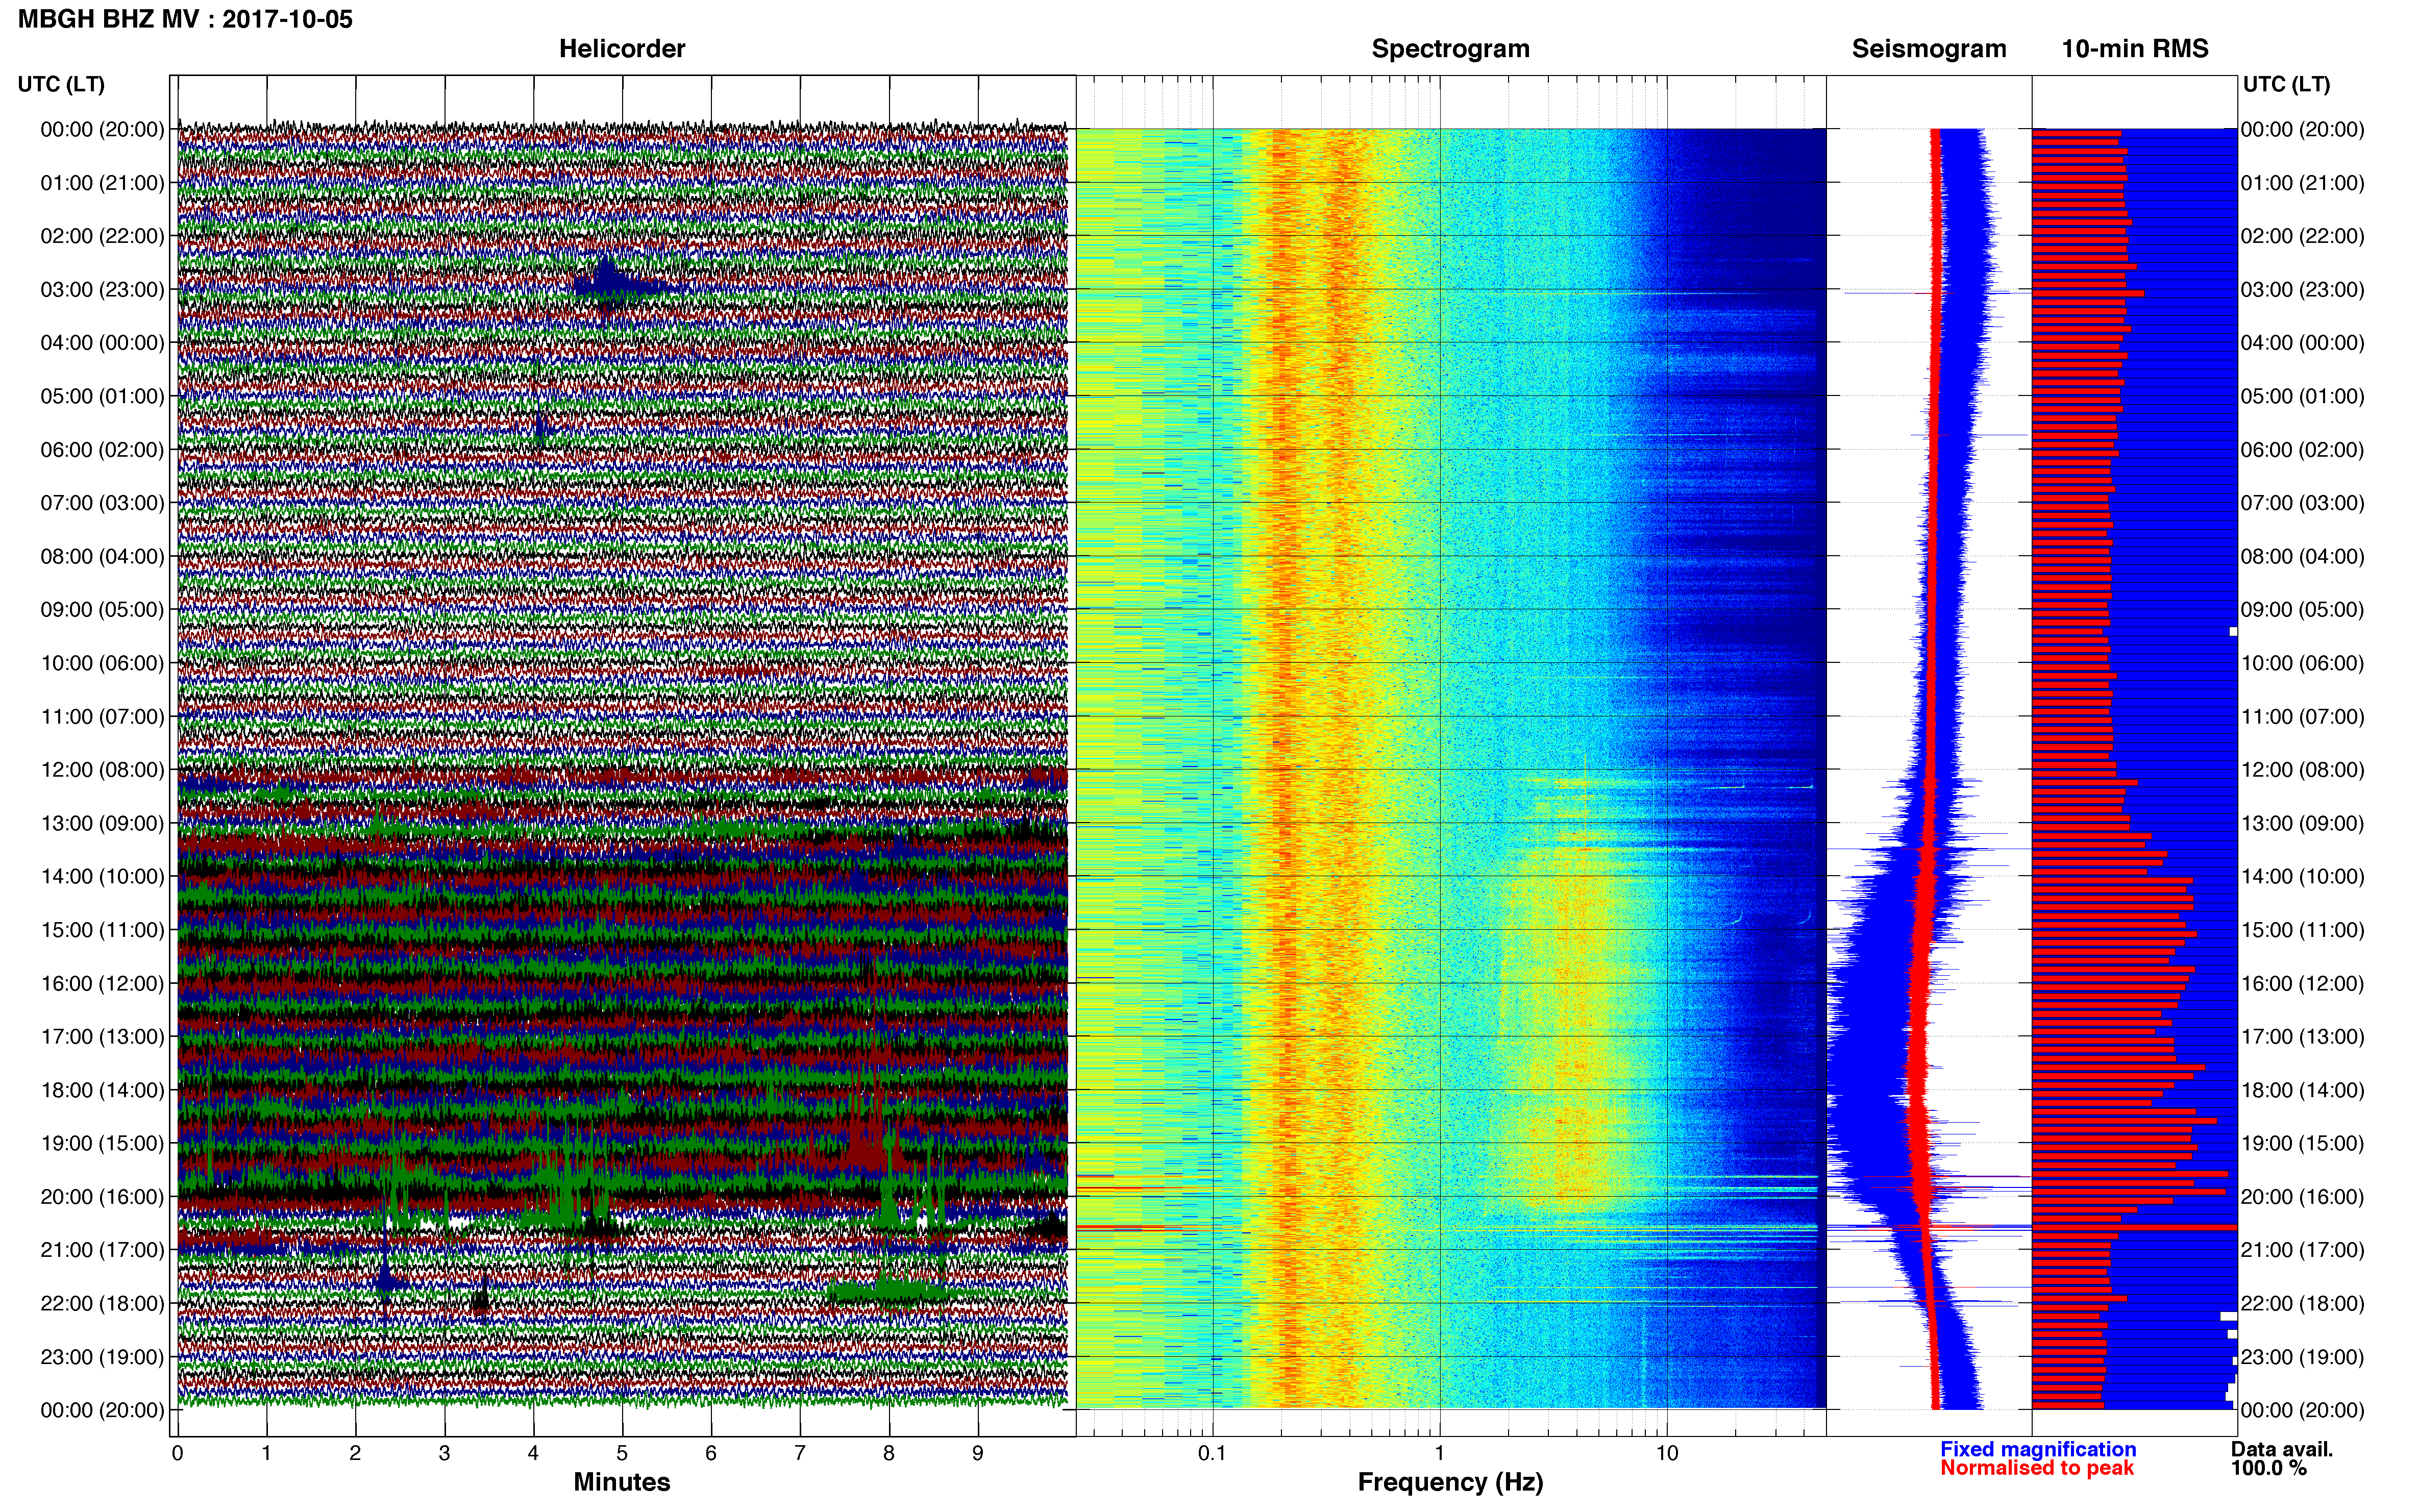Click the minute 2 tick label
2419x1512 pixels.
point(355,1453)
